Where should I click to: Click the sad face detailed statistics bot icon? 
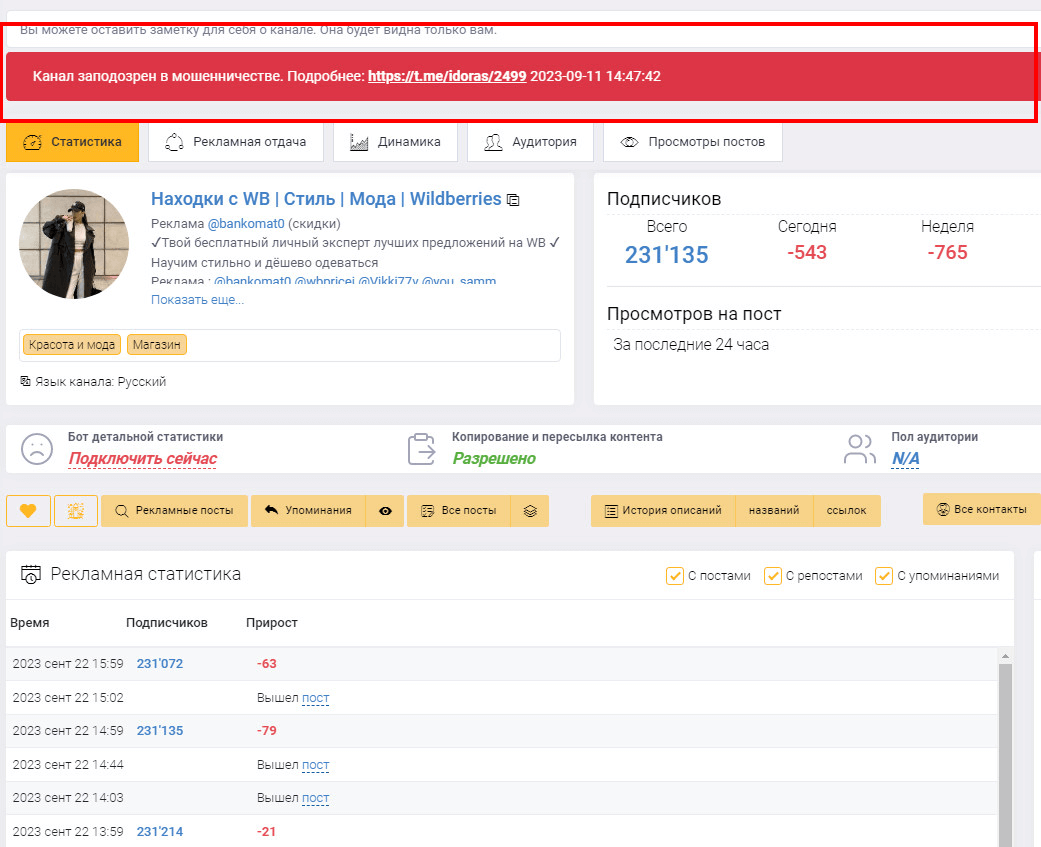click(37, 448)
